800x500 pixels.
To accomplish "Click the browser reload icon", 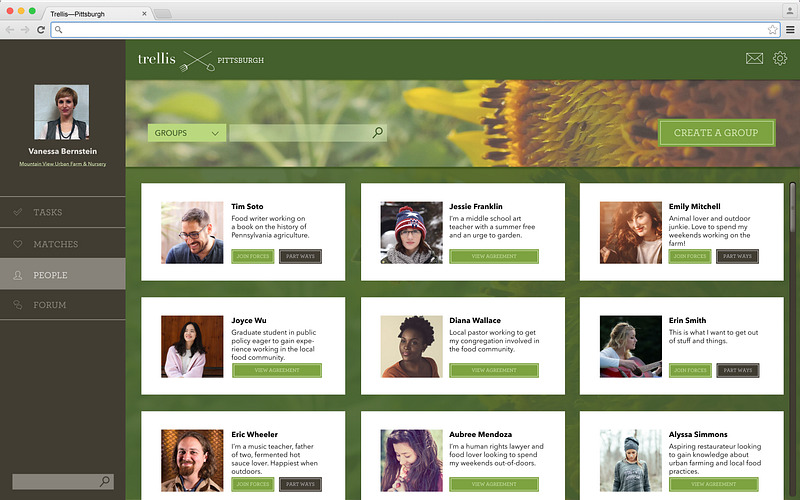I will 41,30.
